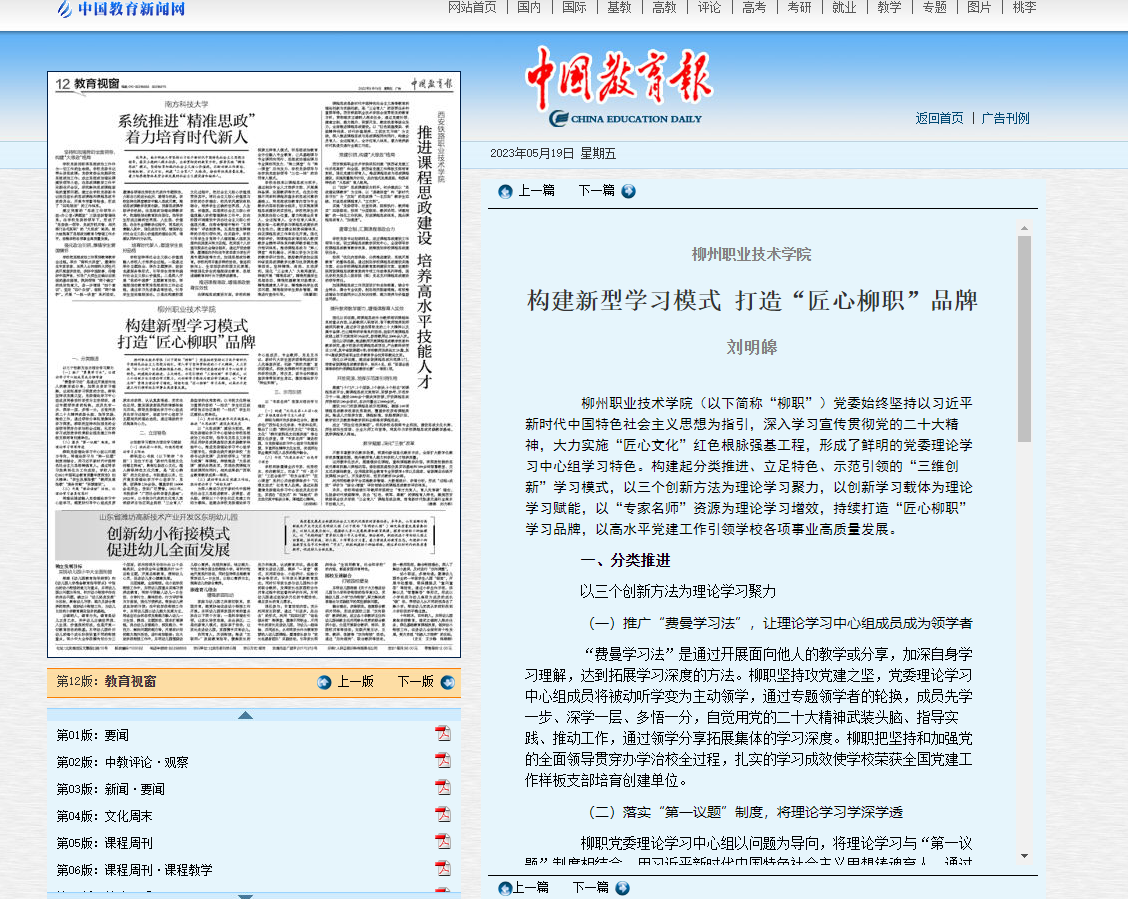Click the previous edition (上一版) arrow icon

[324, 682]
